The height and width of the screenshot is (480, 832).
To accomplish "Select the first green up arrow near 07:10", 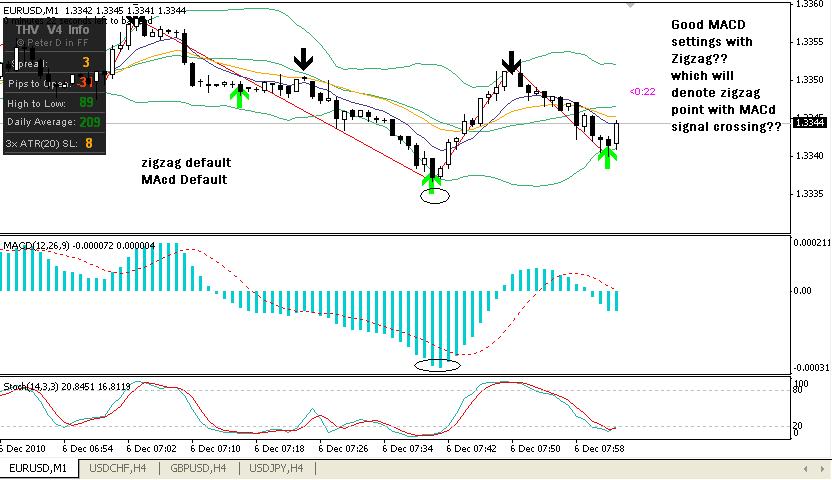I will (x=238, y=95).
